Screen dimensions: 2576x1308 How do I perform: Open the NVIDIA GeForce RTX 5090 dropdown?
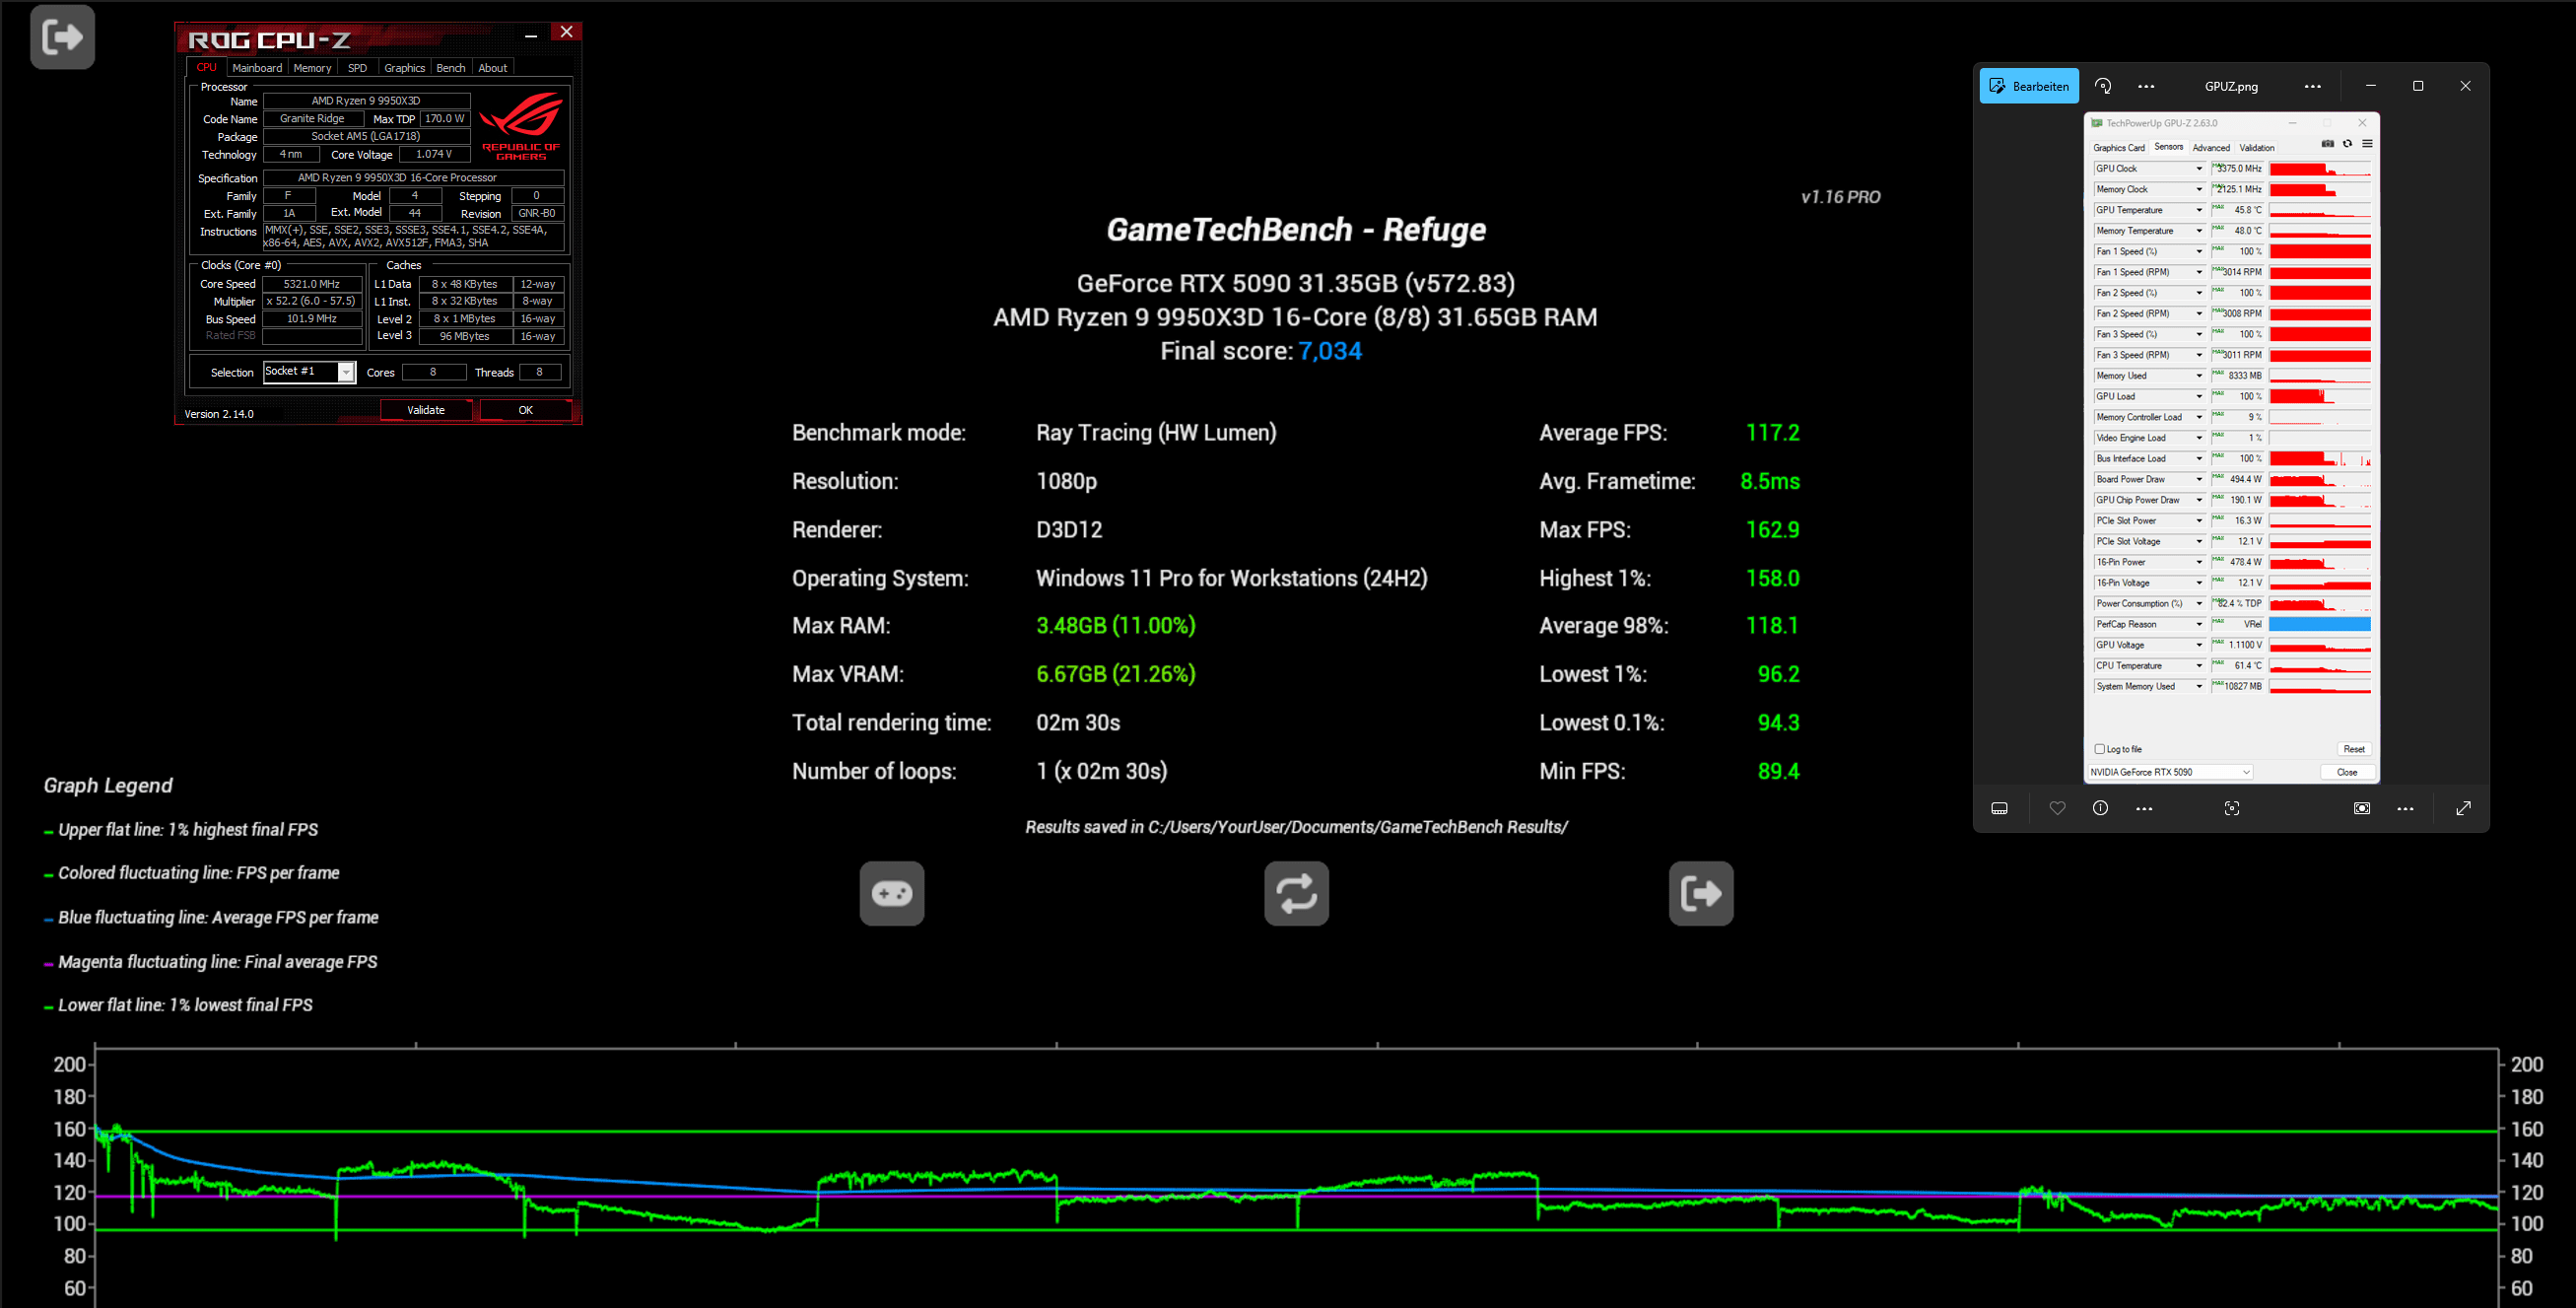2170,772
